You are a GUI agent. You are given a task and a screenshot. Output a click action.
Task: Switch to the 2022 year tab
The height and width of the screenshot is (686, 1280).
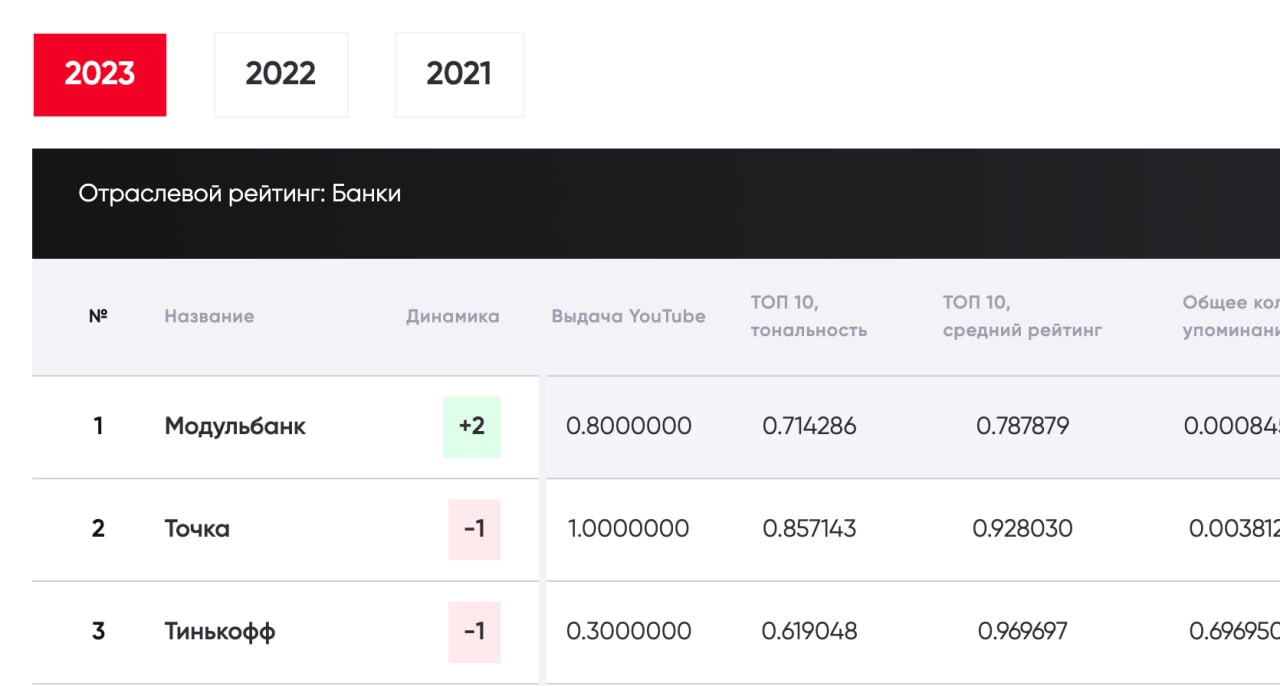pos(281,75)
